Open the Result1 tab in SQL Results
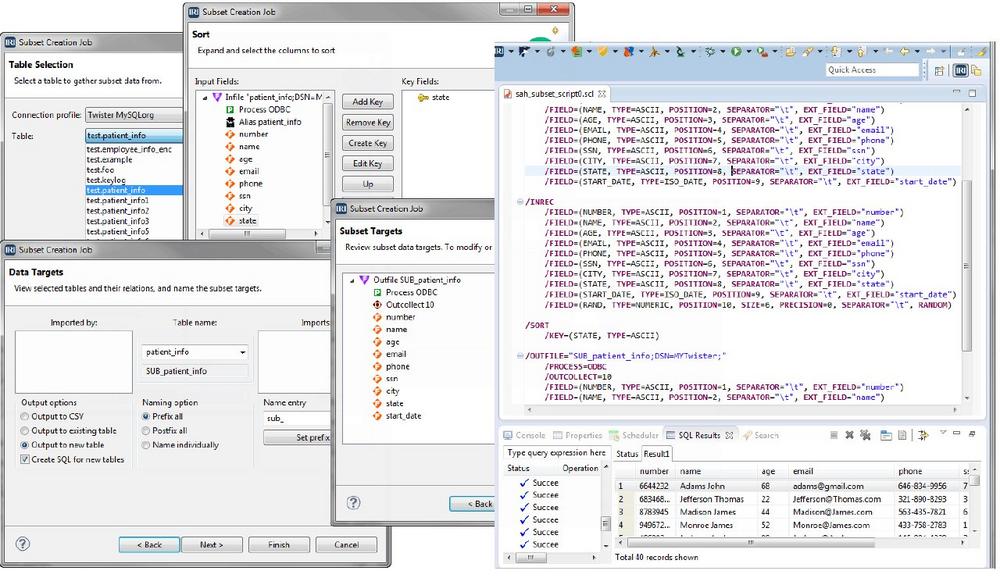 point(657,453)
